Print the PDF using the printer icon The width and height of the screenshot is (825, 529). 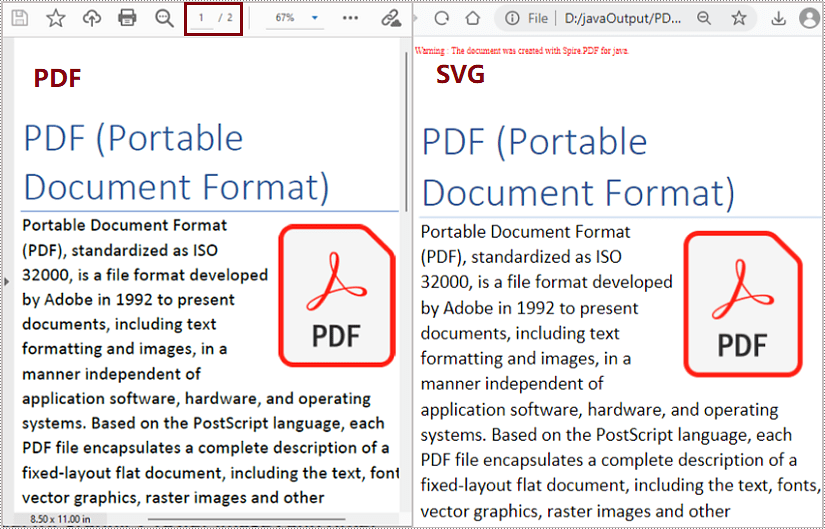[x=127, y=18]
